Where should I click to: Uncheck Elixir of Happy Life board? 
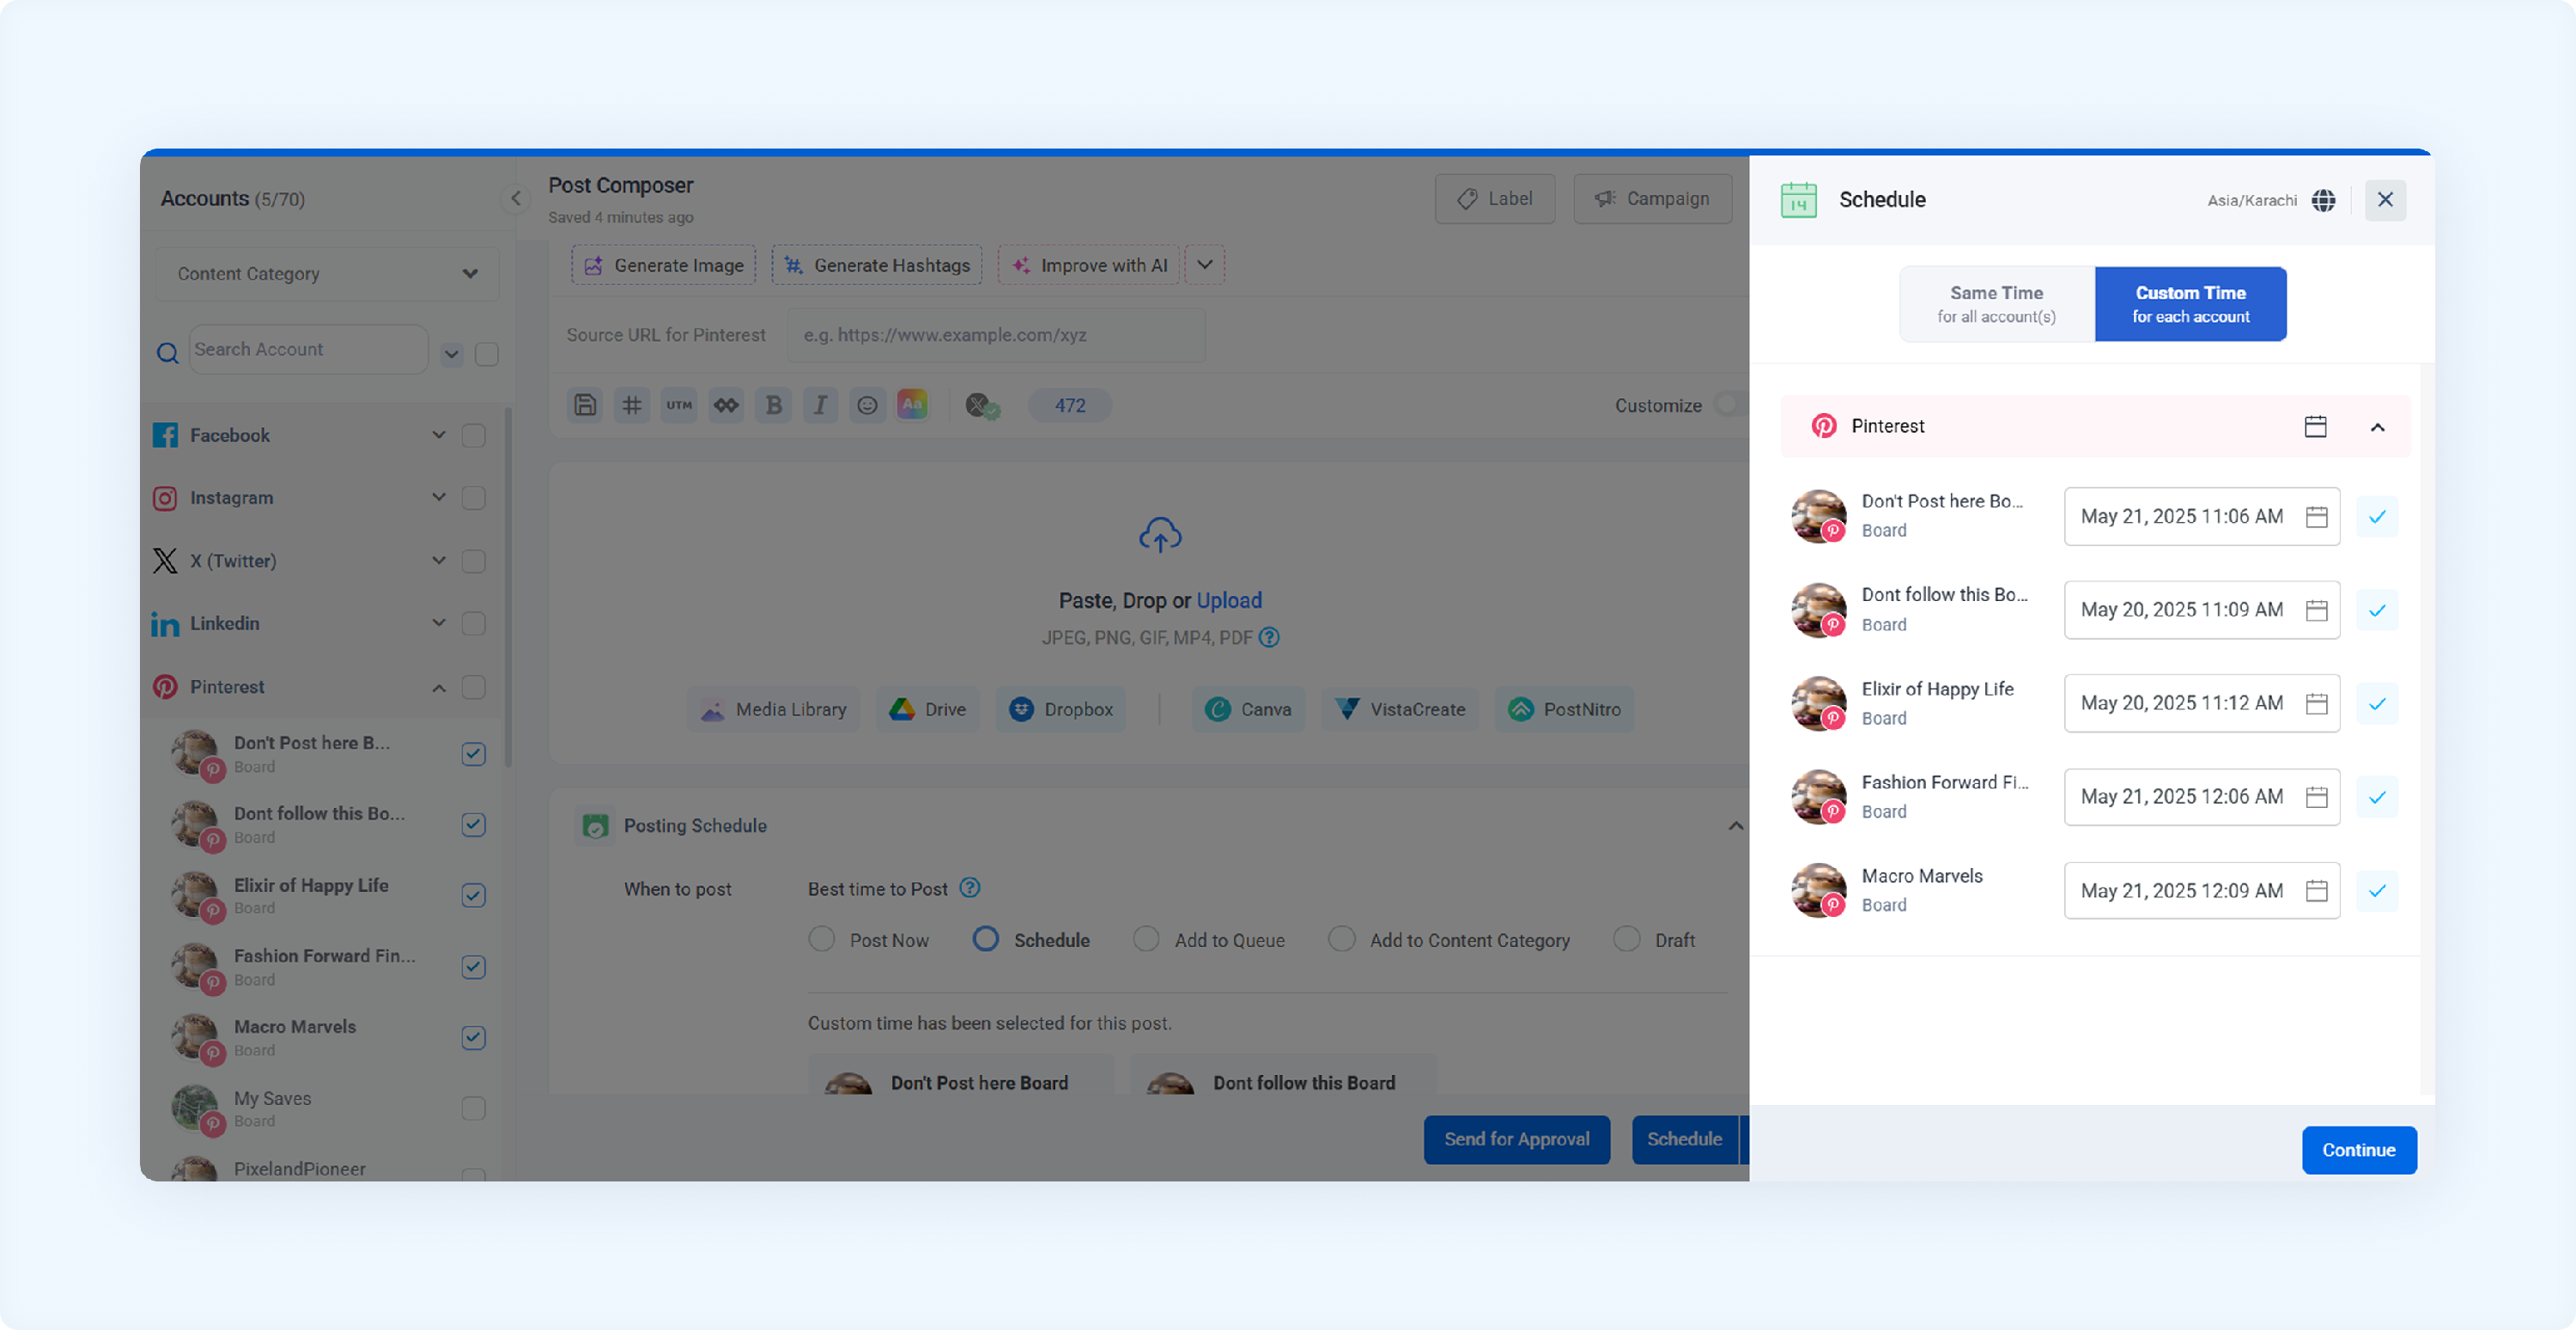pyautogui.click(x=474, y=895)
